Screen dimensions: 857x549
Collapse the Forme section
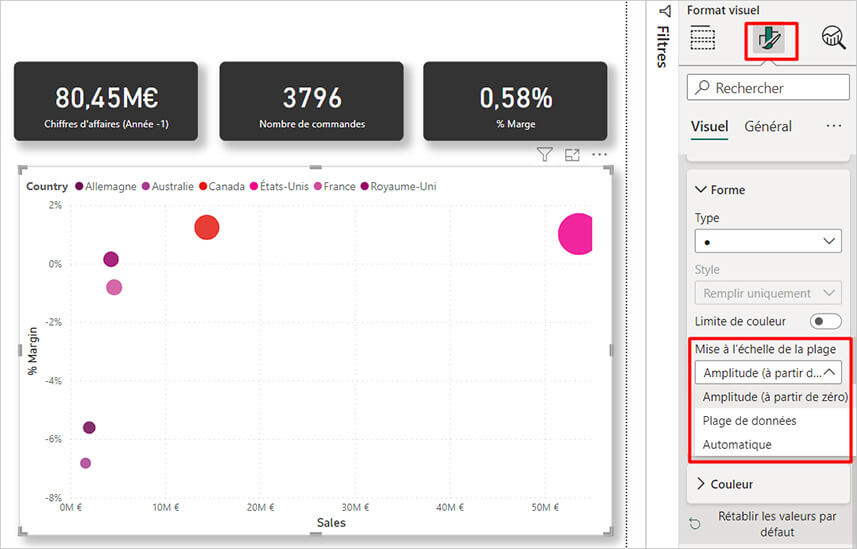(x=701, y=190)
